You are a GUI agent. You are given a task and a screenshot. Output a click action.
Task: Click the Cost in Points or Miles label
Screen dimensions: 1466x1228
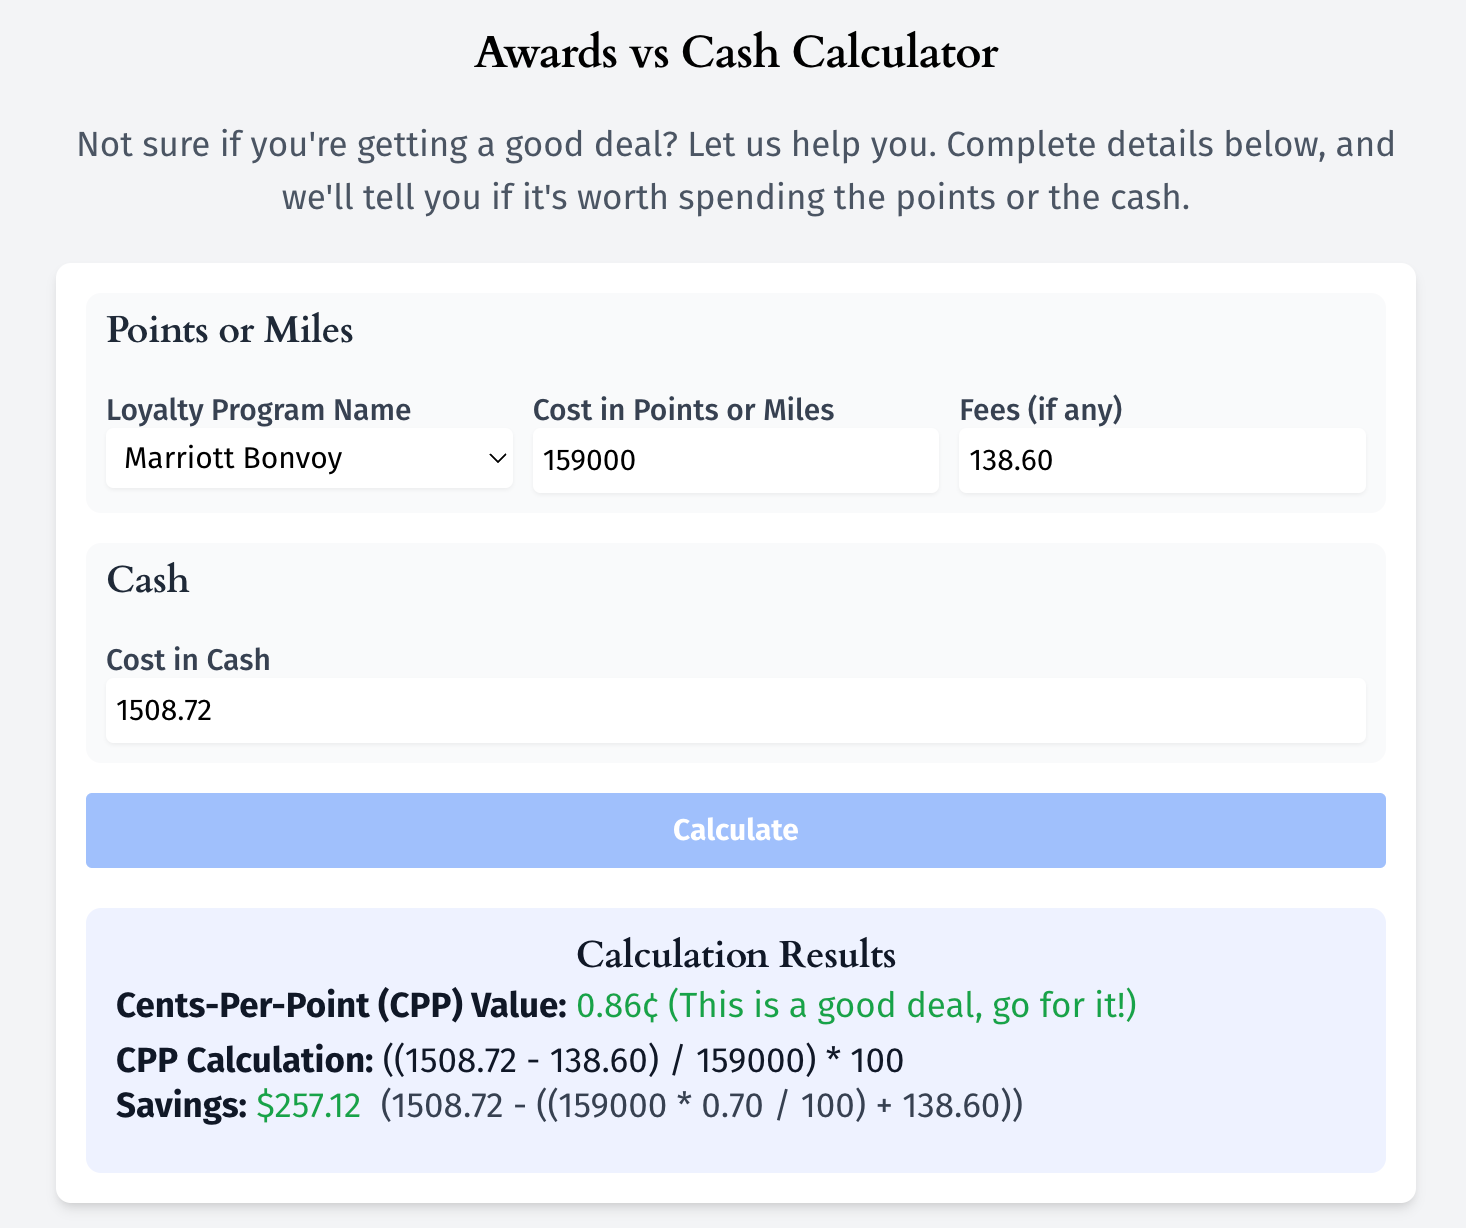tap(683, 410)
